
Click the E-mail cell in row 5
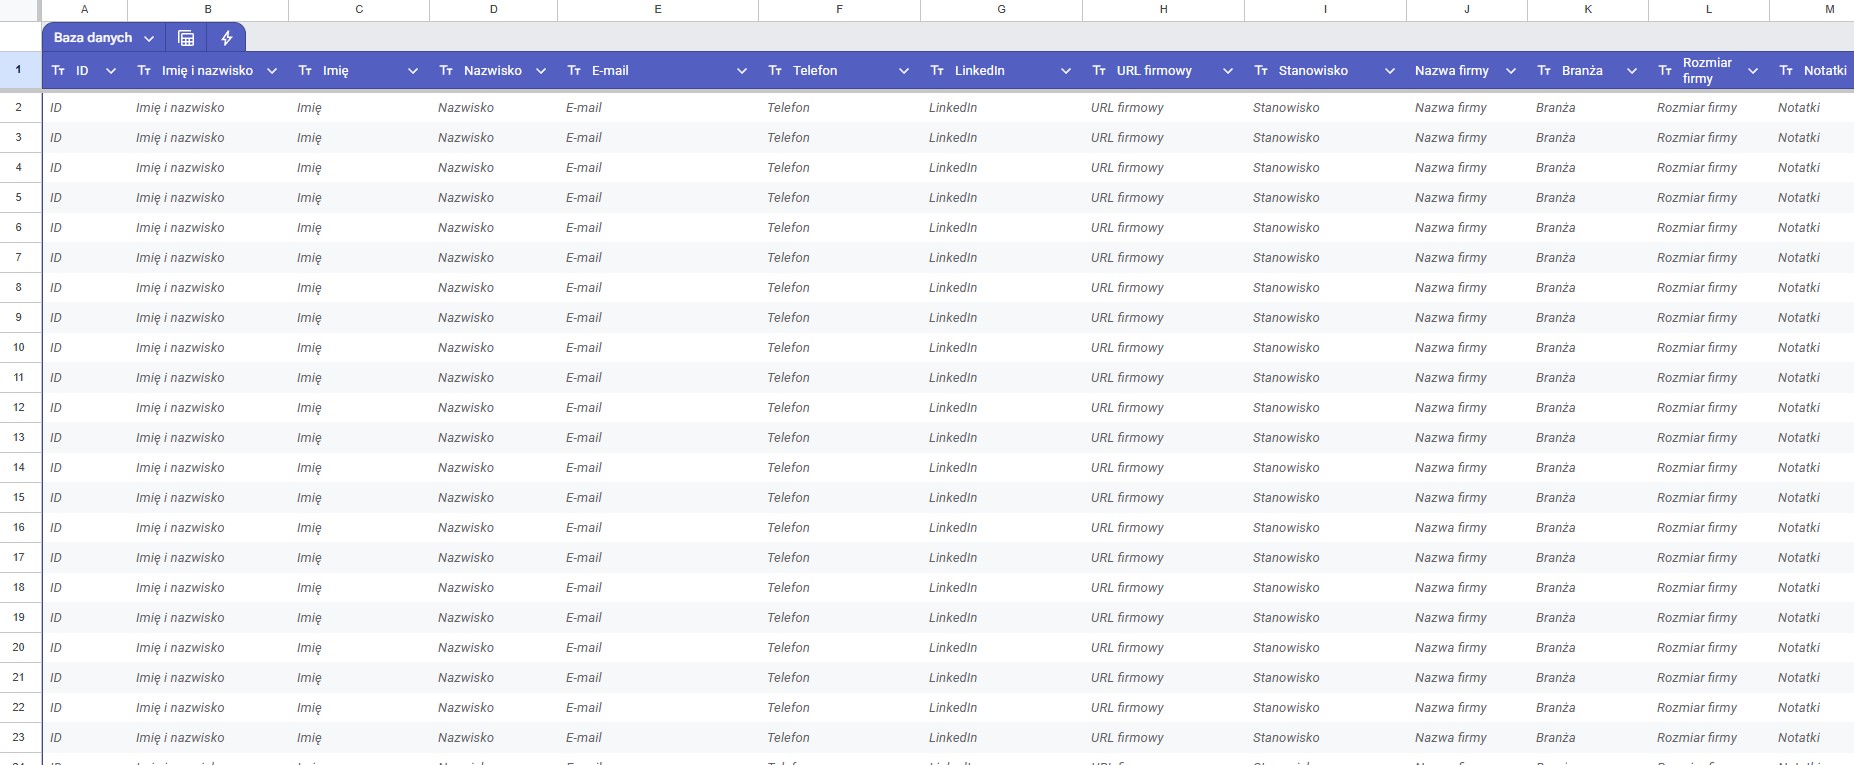(x=658, y=198)
